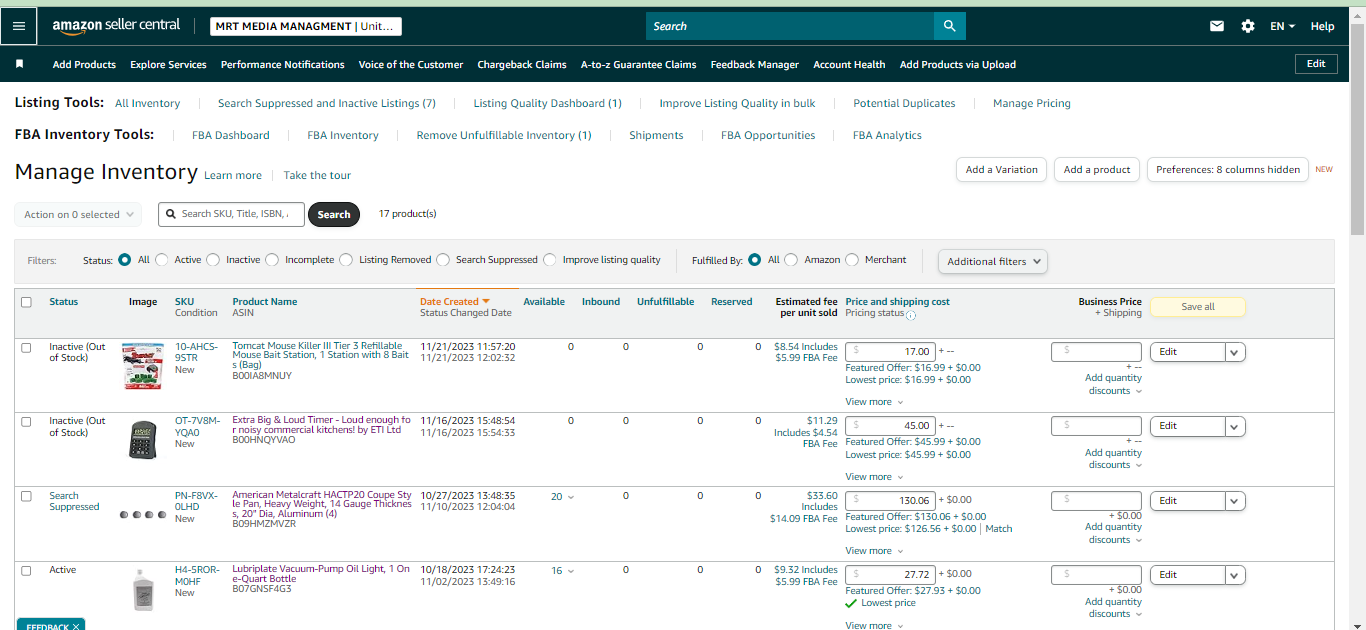Open the Tomcat Mouse Killer product image
This screenshot has height=630, width=1366.
[x=142, y=366]
